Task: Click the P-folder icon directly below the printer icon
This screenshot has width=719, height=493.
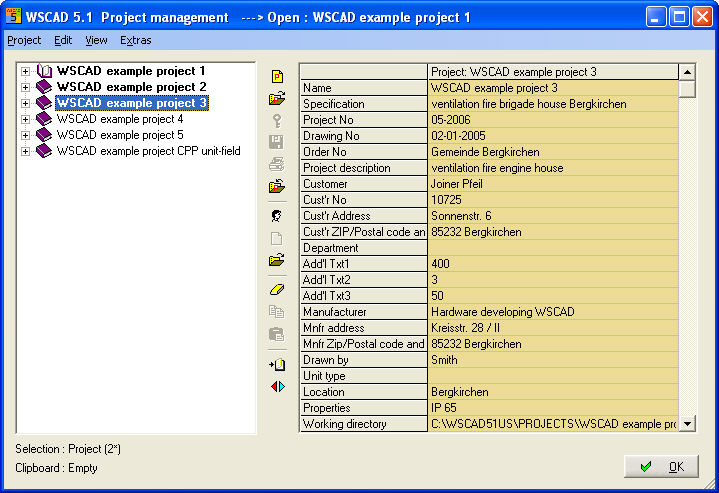Action: 277,186
